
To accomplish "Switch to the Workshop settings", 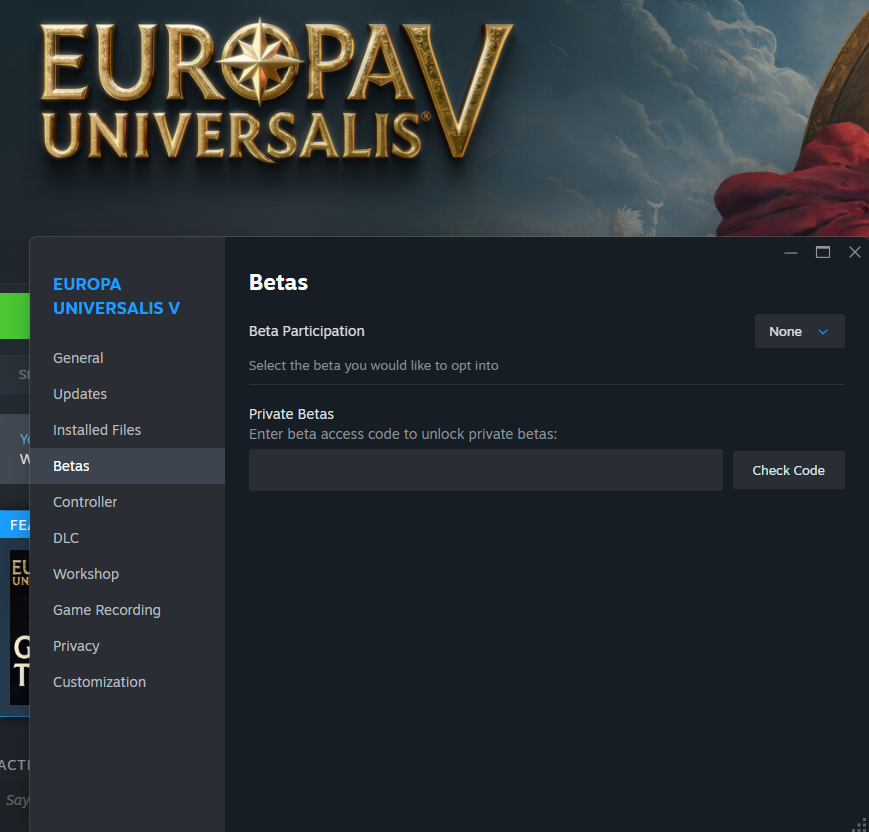I will [86, 574].
